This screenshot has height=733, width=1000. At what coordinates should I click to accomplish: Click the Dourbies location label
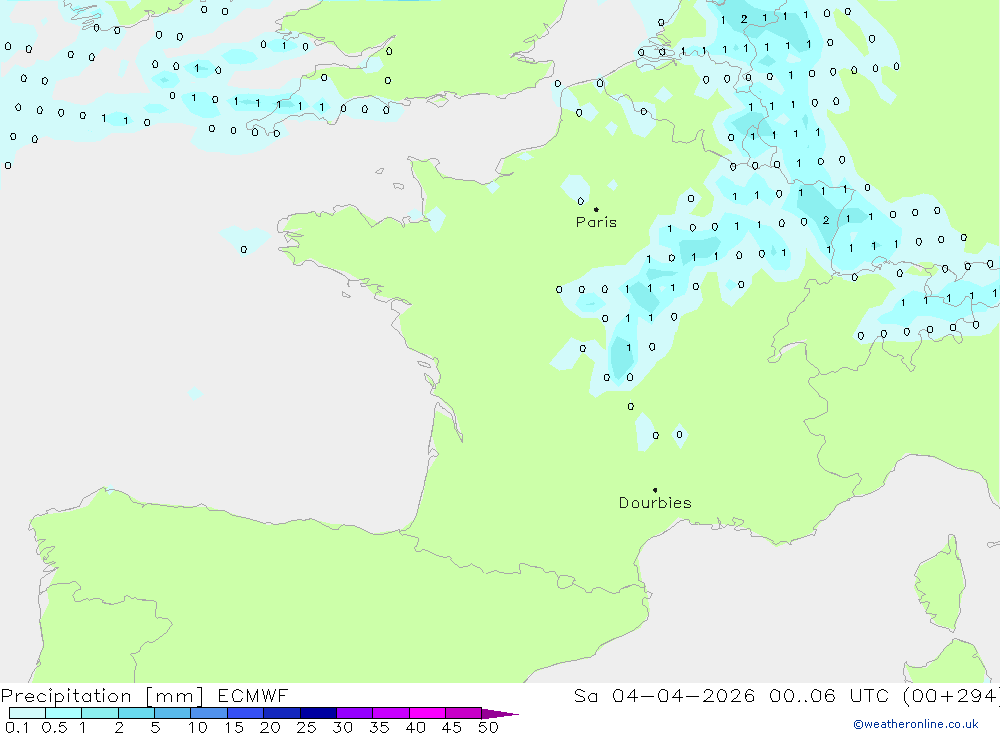[655, 503]
